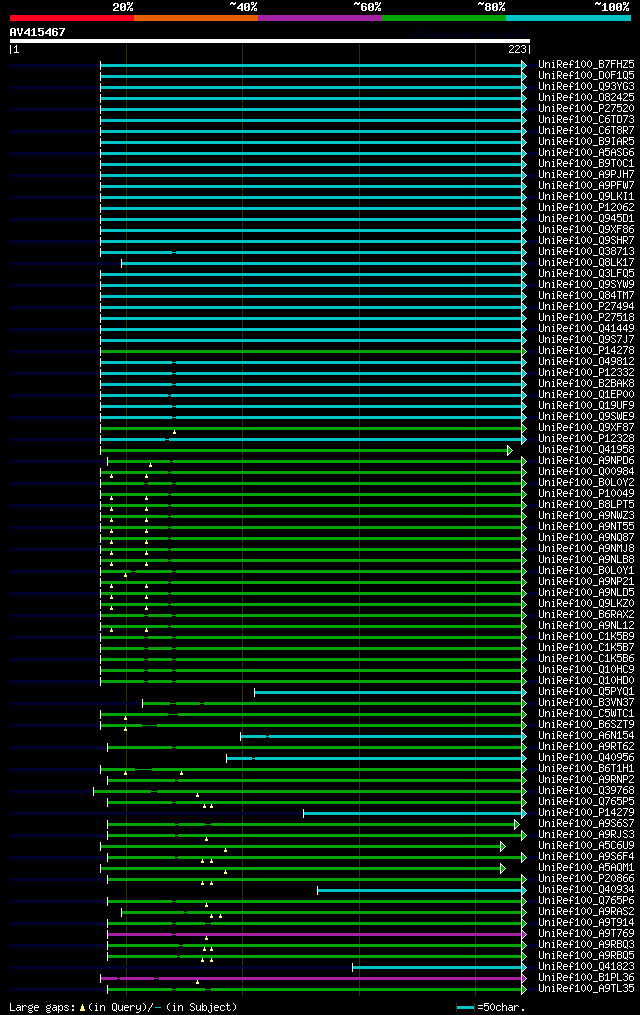The height and width of the screenshot is (1015, 640).
Task: Select the UniRef100_B2BAK8 label
Action: 586,384
